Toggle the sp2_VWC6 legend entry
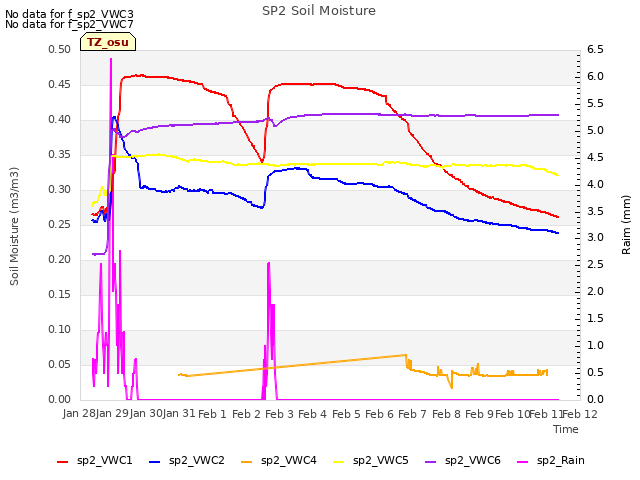The height and width of the screenshot is (480, 640). (x=463, y=461)
